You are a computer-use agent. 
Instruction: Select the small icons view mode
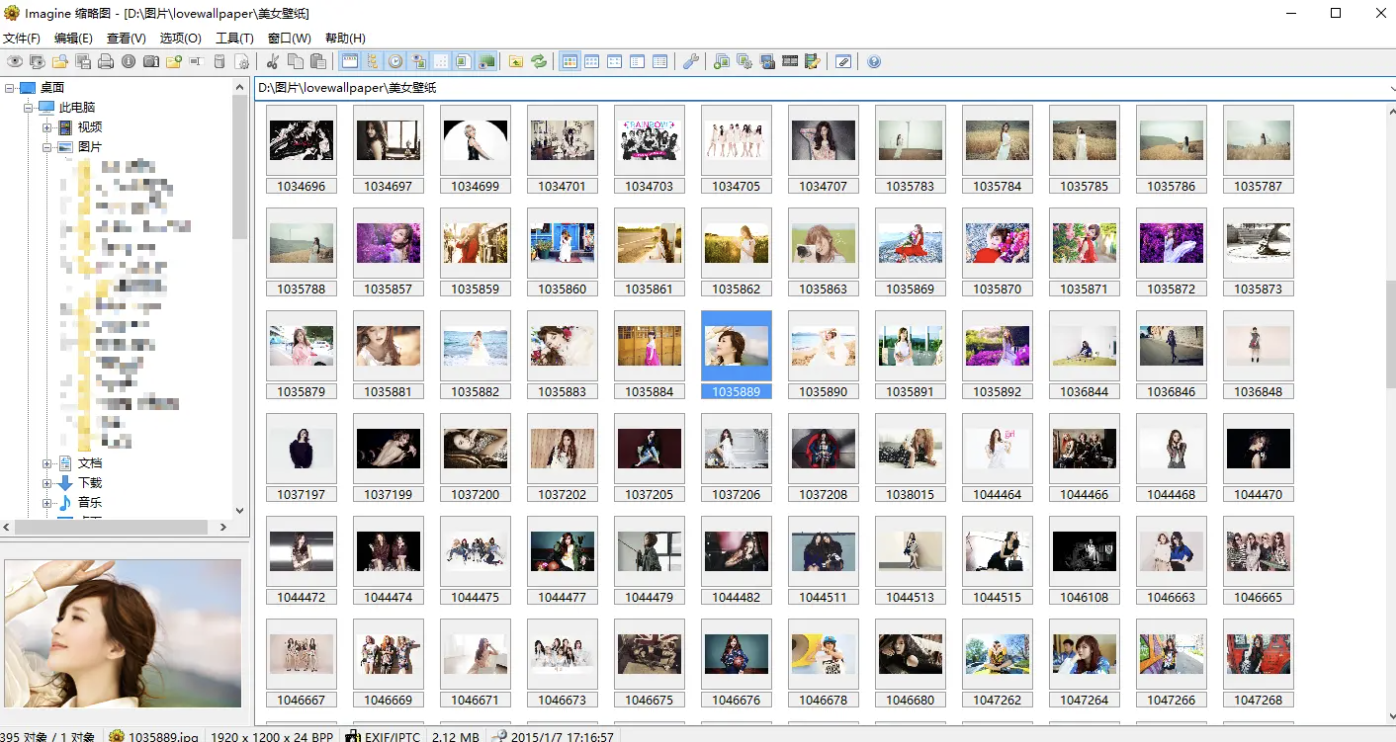coord(615,62)
